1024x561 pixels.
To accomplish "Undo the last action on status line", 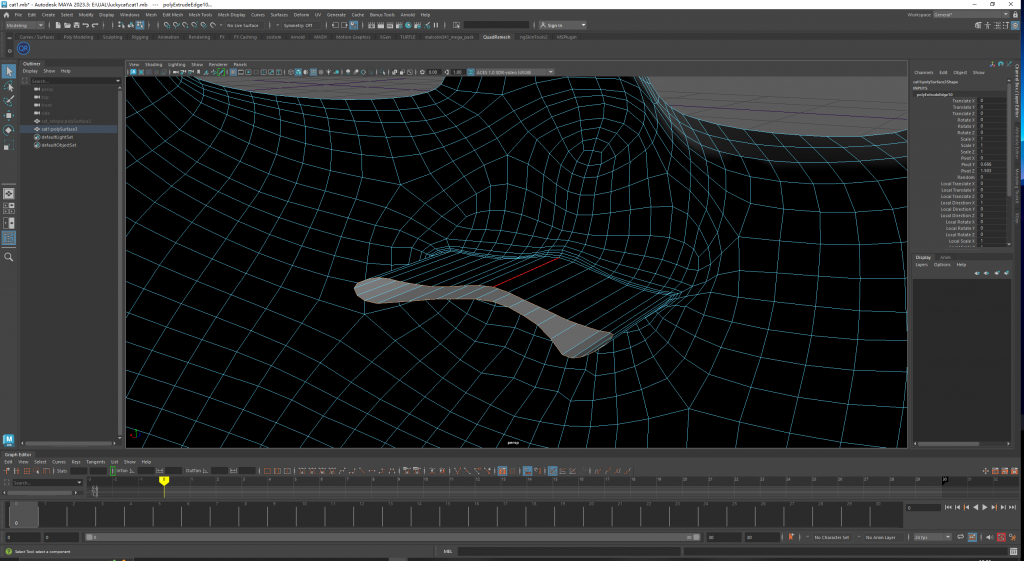I will [86, 25].
